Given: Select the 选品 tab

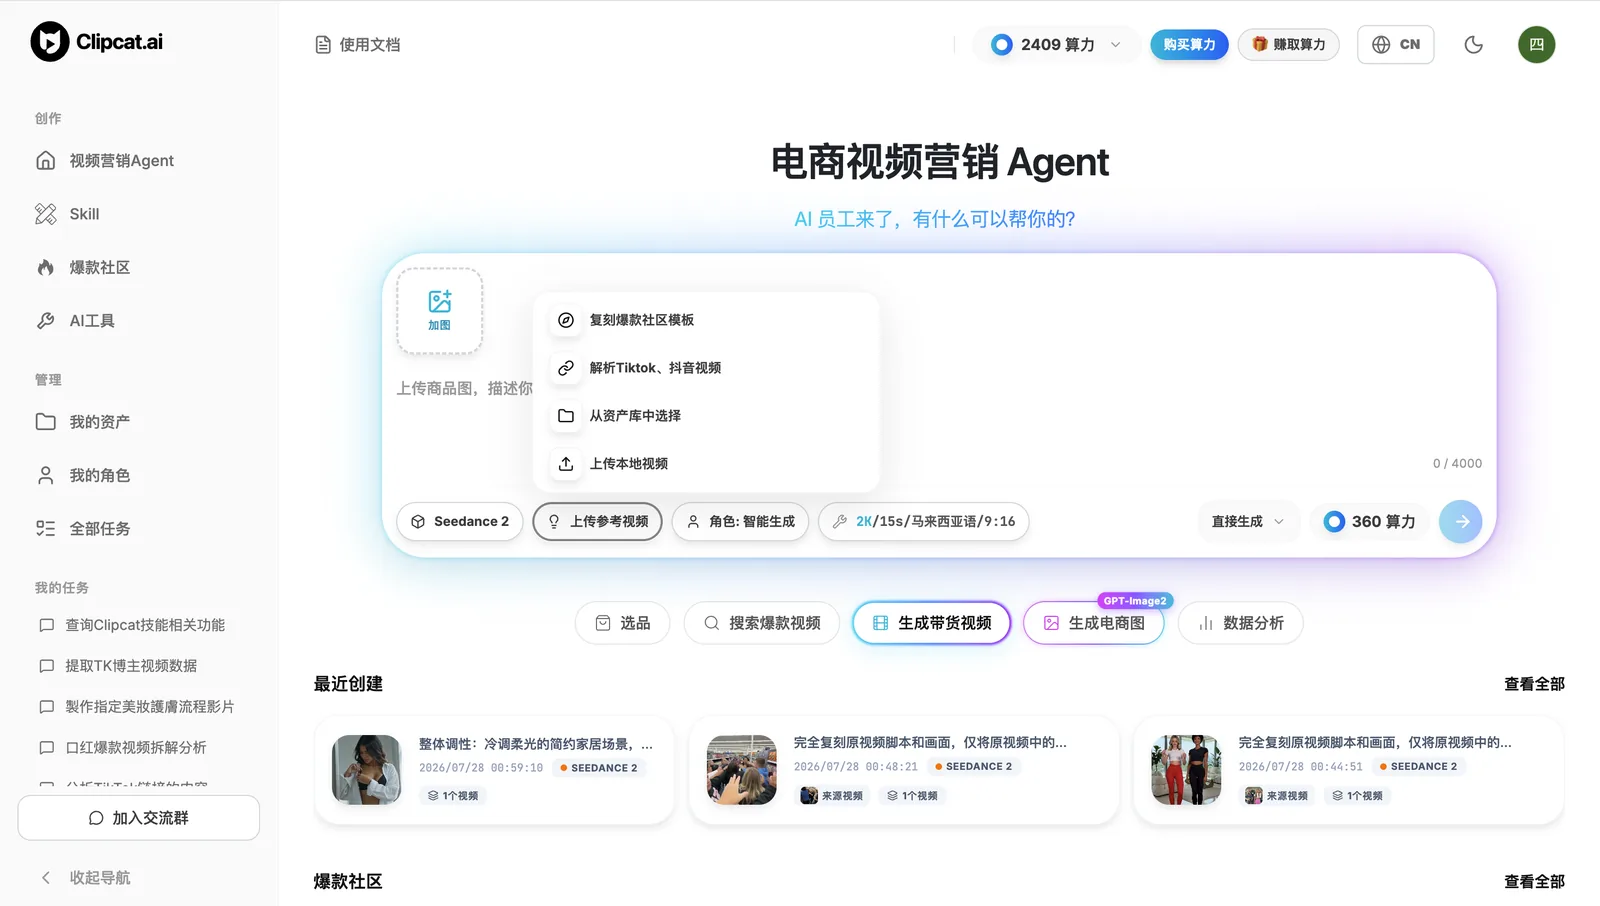Looking at the screenshot, I should 622,623.
